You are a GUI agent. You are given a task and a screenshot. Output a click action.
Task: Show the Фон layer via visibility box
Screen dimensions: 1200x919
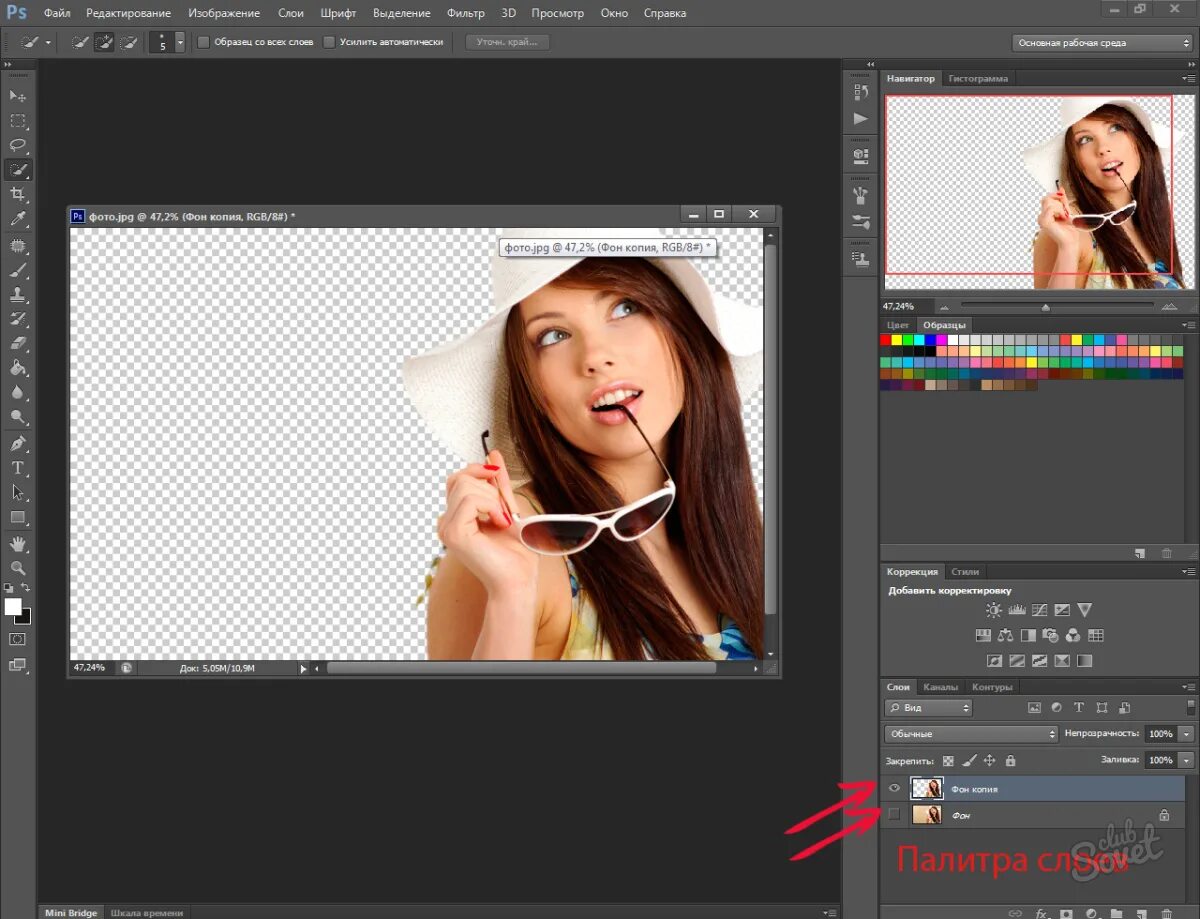pos(894,815)
